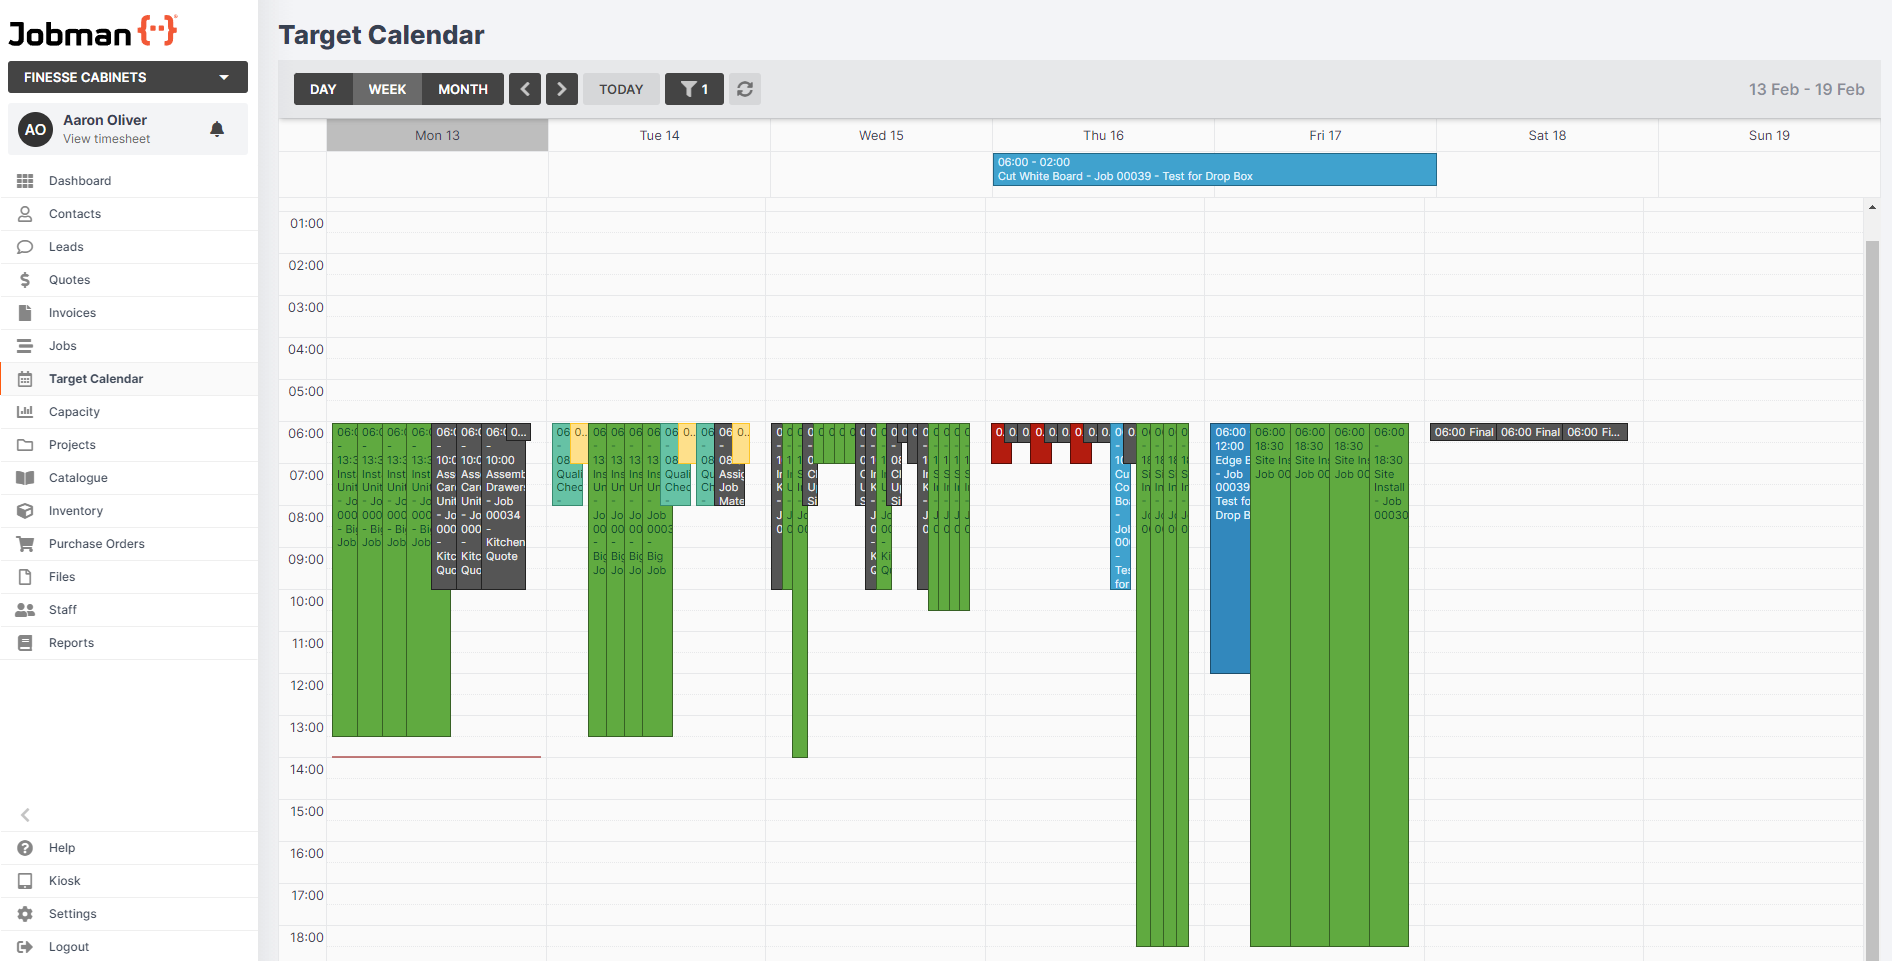
Task: Refresh the calendar view
Action: click(x=744, y=89)
